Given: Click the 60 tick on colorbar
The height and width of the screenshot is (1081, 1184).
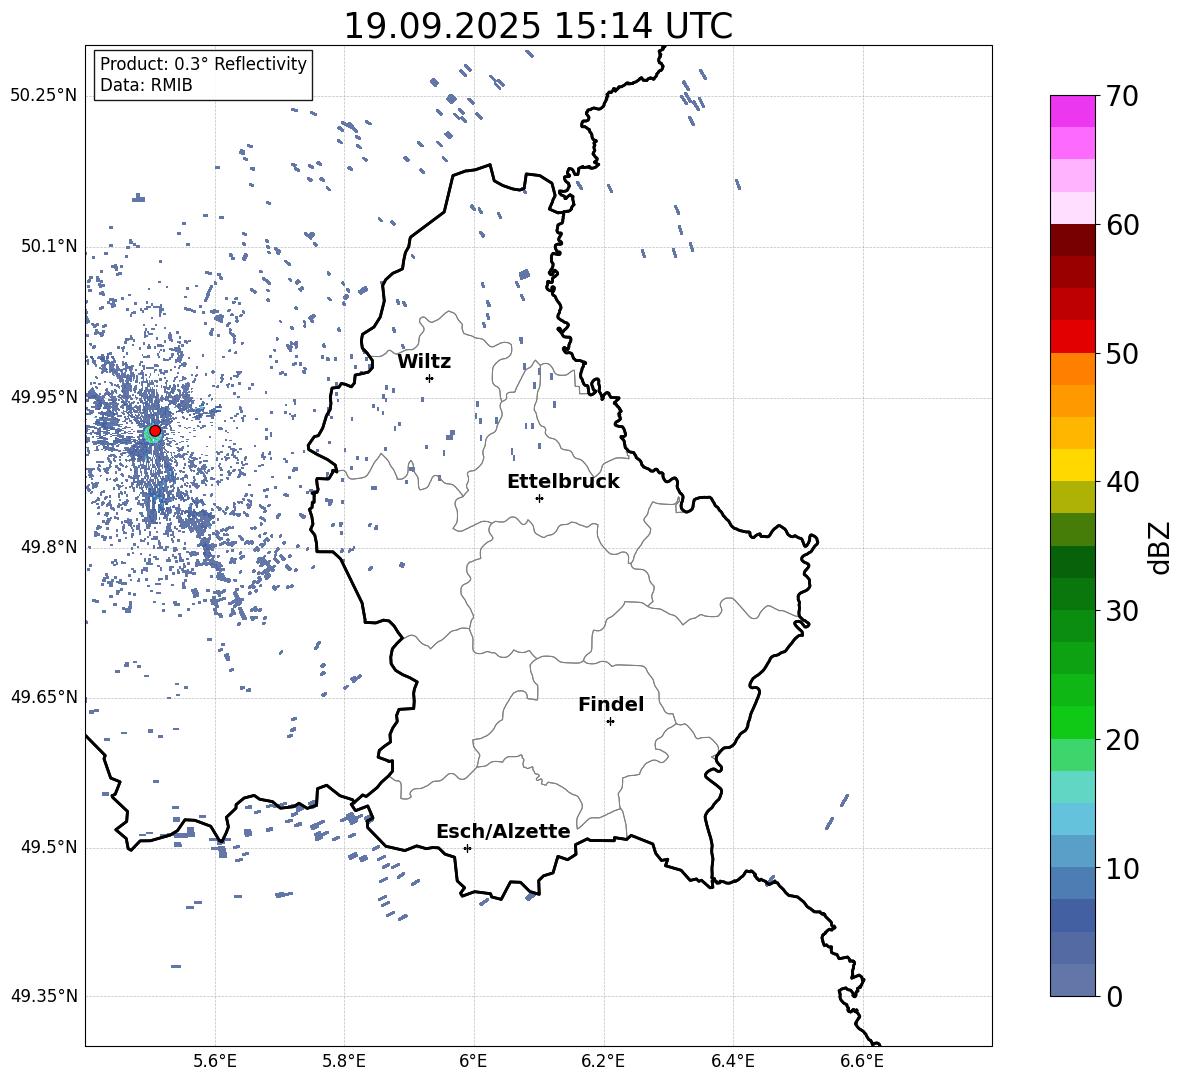Looking at the screenshot, I should click(1122, 224).
